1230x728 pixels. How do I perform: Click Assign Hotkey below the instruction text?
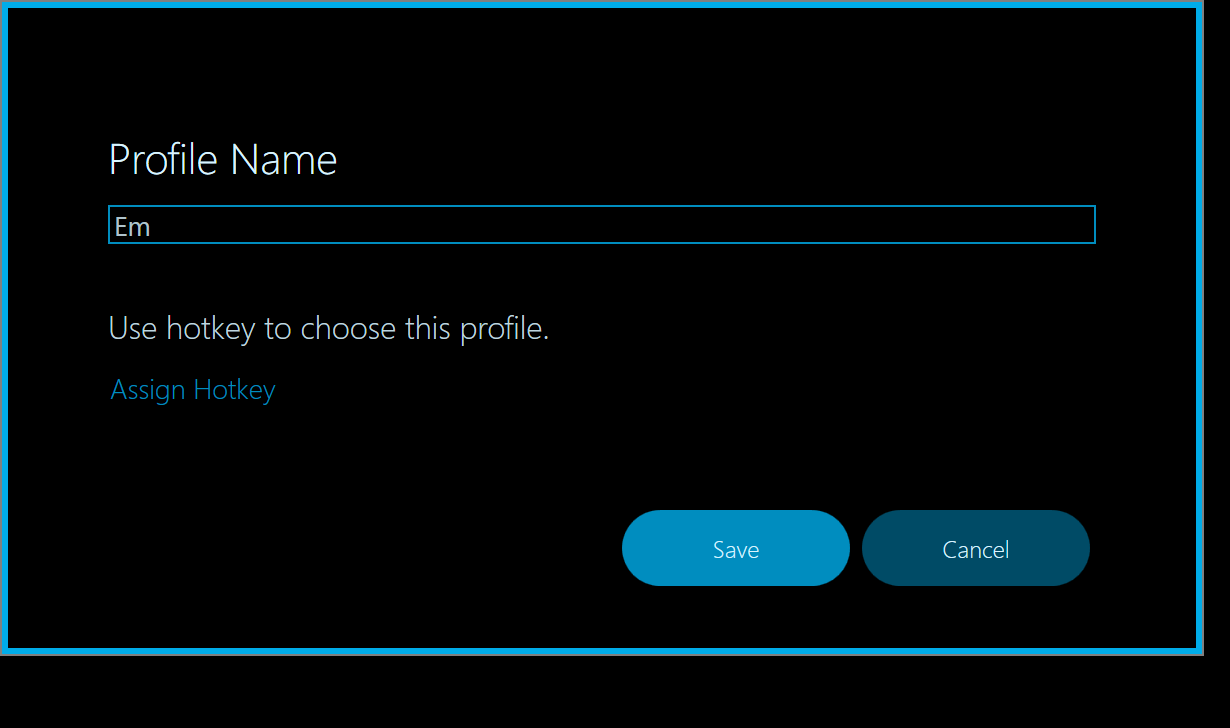[192, 390]
